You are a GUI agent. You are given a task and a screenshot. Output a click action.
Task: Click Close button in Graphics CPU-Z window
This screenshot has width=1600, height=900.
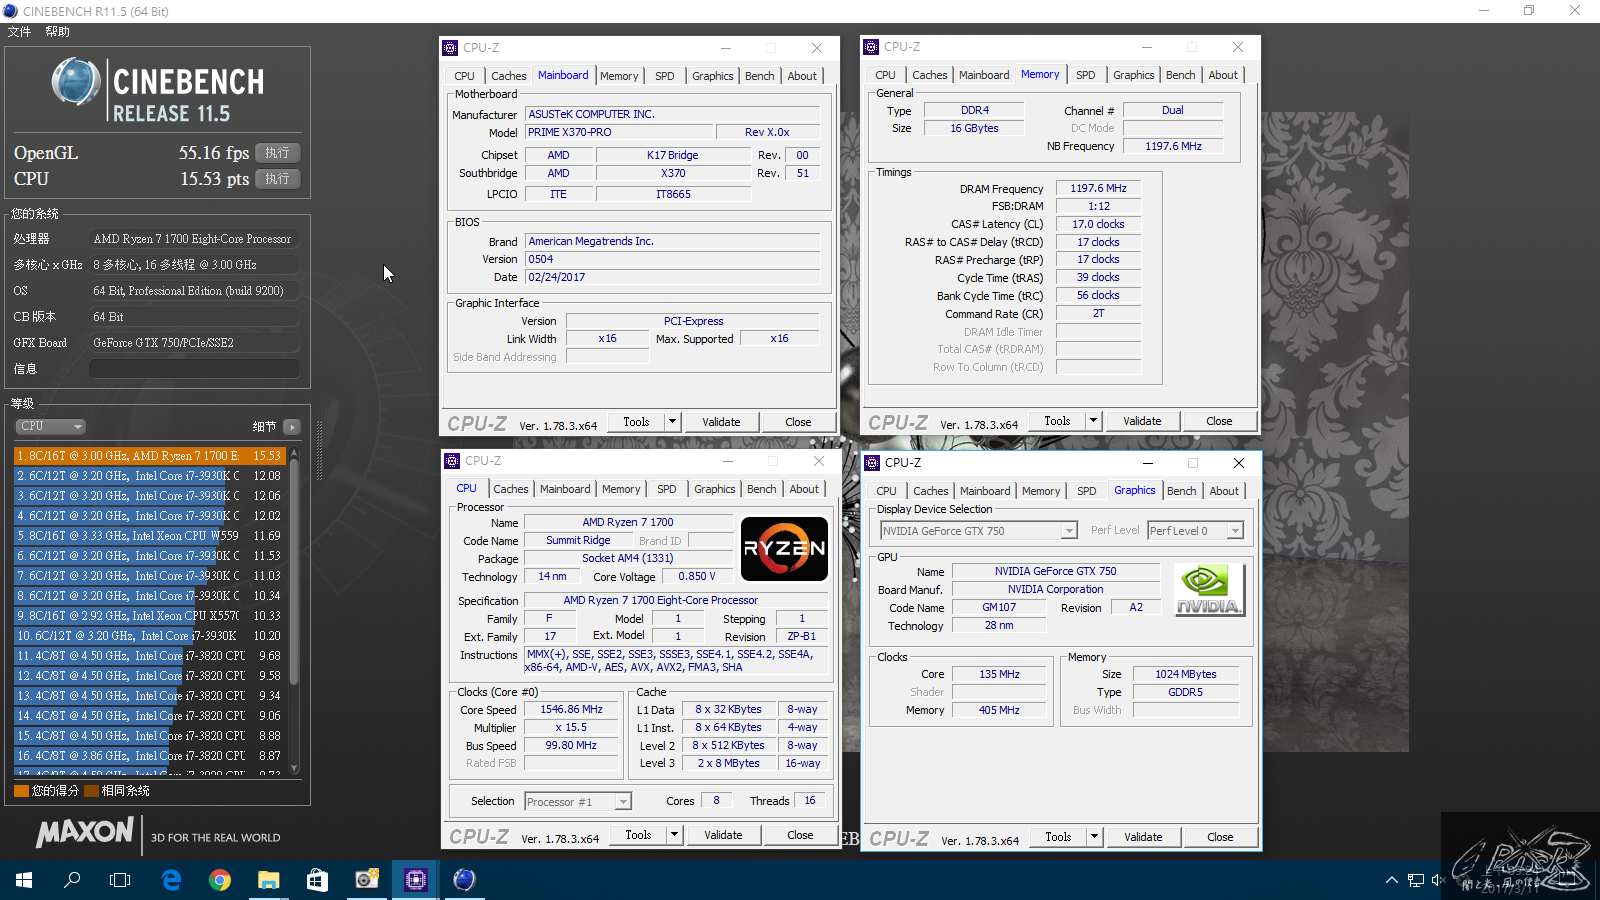pos(1220,837)
